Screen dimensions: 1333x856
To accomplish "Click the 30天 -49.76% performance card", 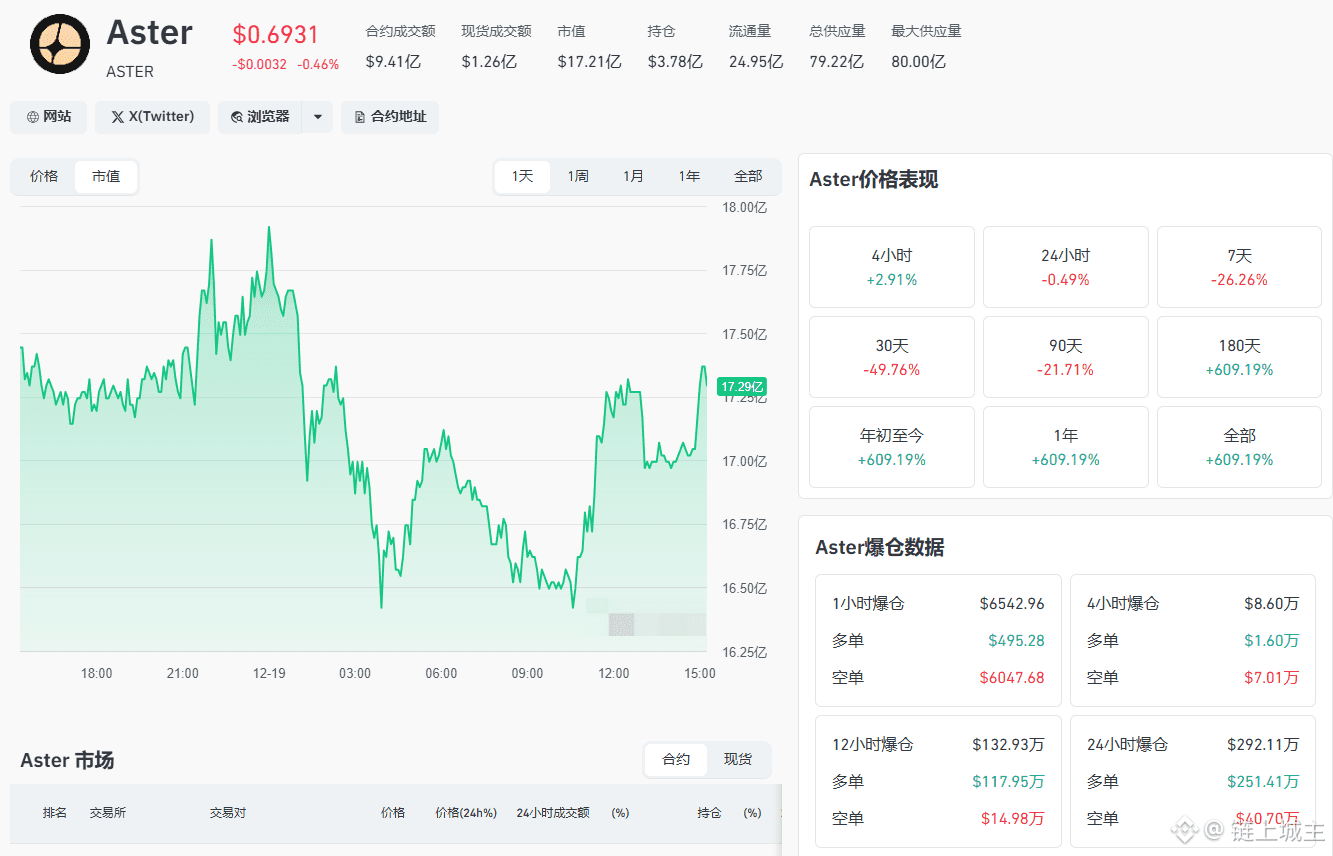I will 892,357.
